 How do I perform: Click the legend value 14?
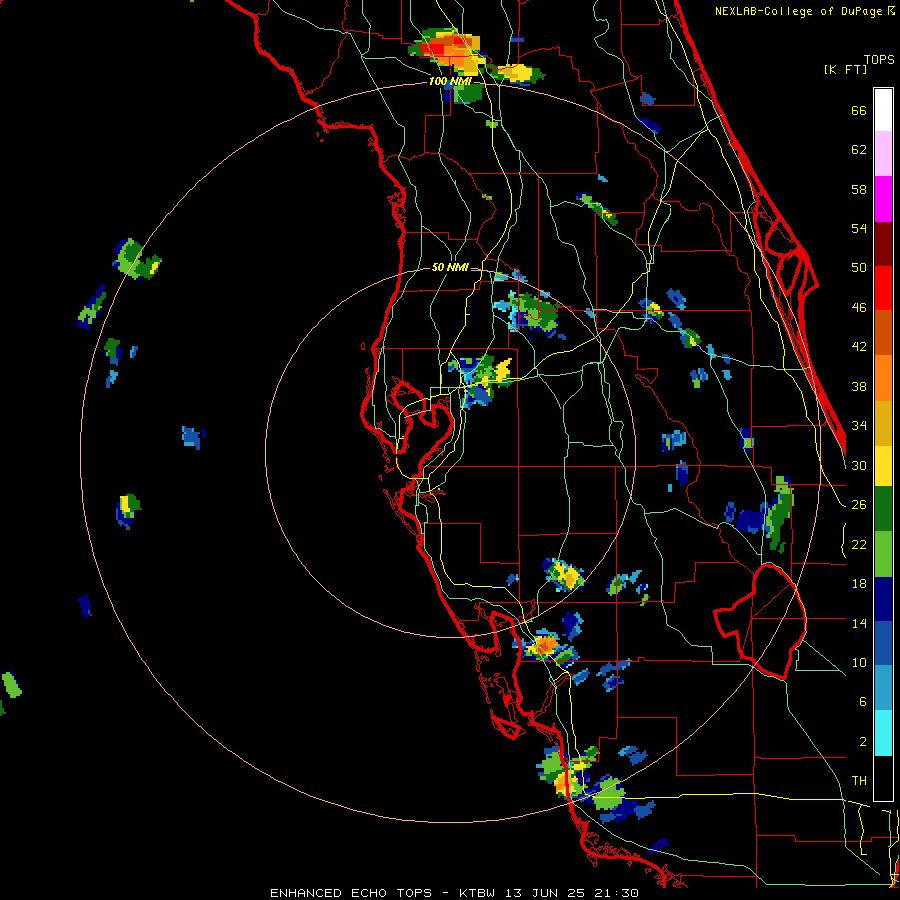[859, 623]
